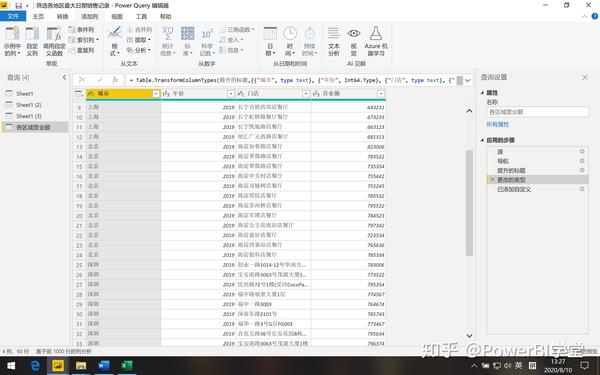Click the 示例中的列 column from examples icon
This screenshot has height=375, width=600.
(x=12, y=34)
